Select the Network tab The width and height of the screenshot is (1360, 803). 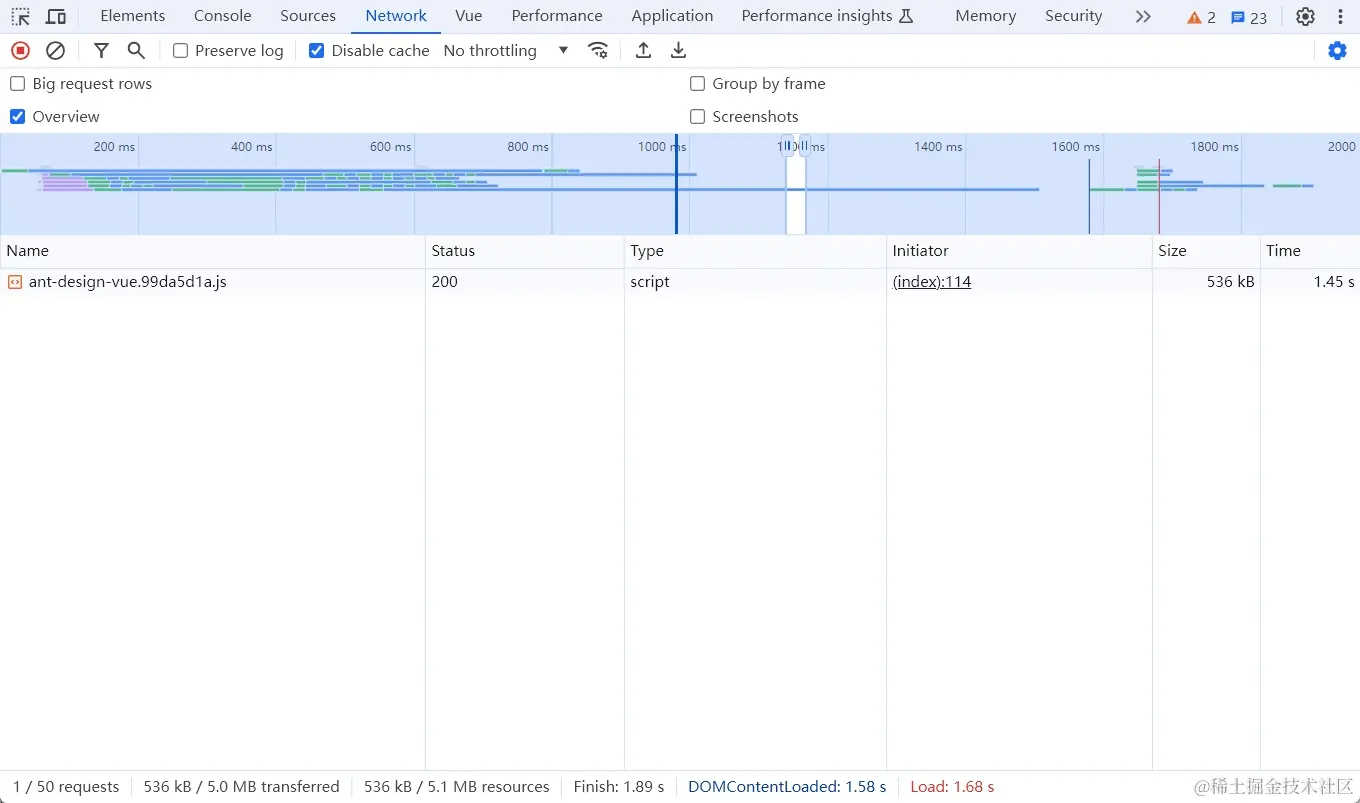coord(396,16)
